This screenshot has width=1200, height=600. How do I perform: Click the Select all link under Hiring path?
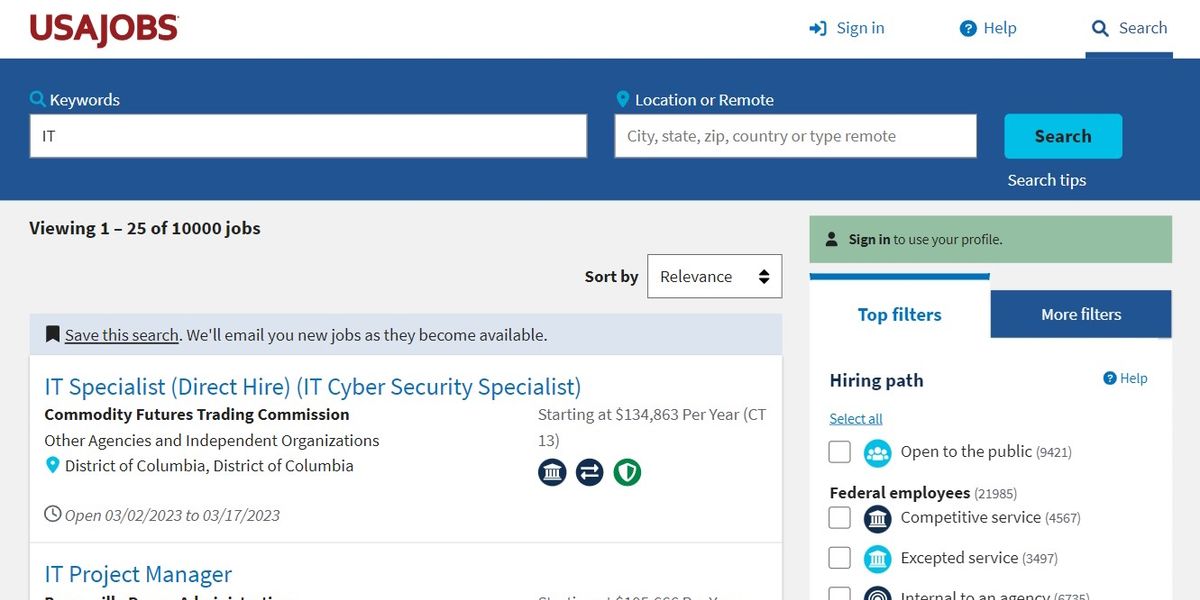(x=855, y=417)
